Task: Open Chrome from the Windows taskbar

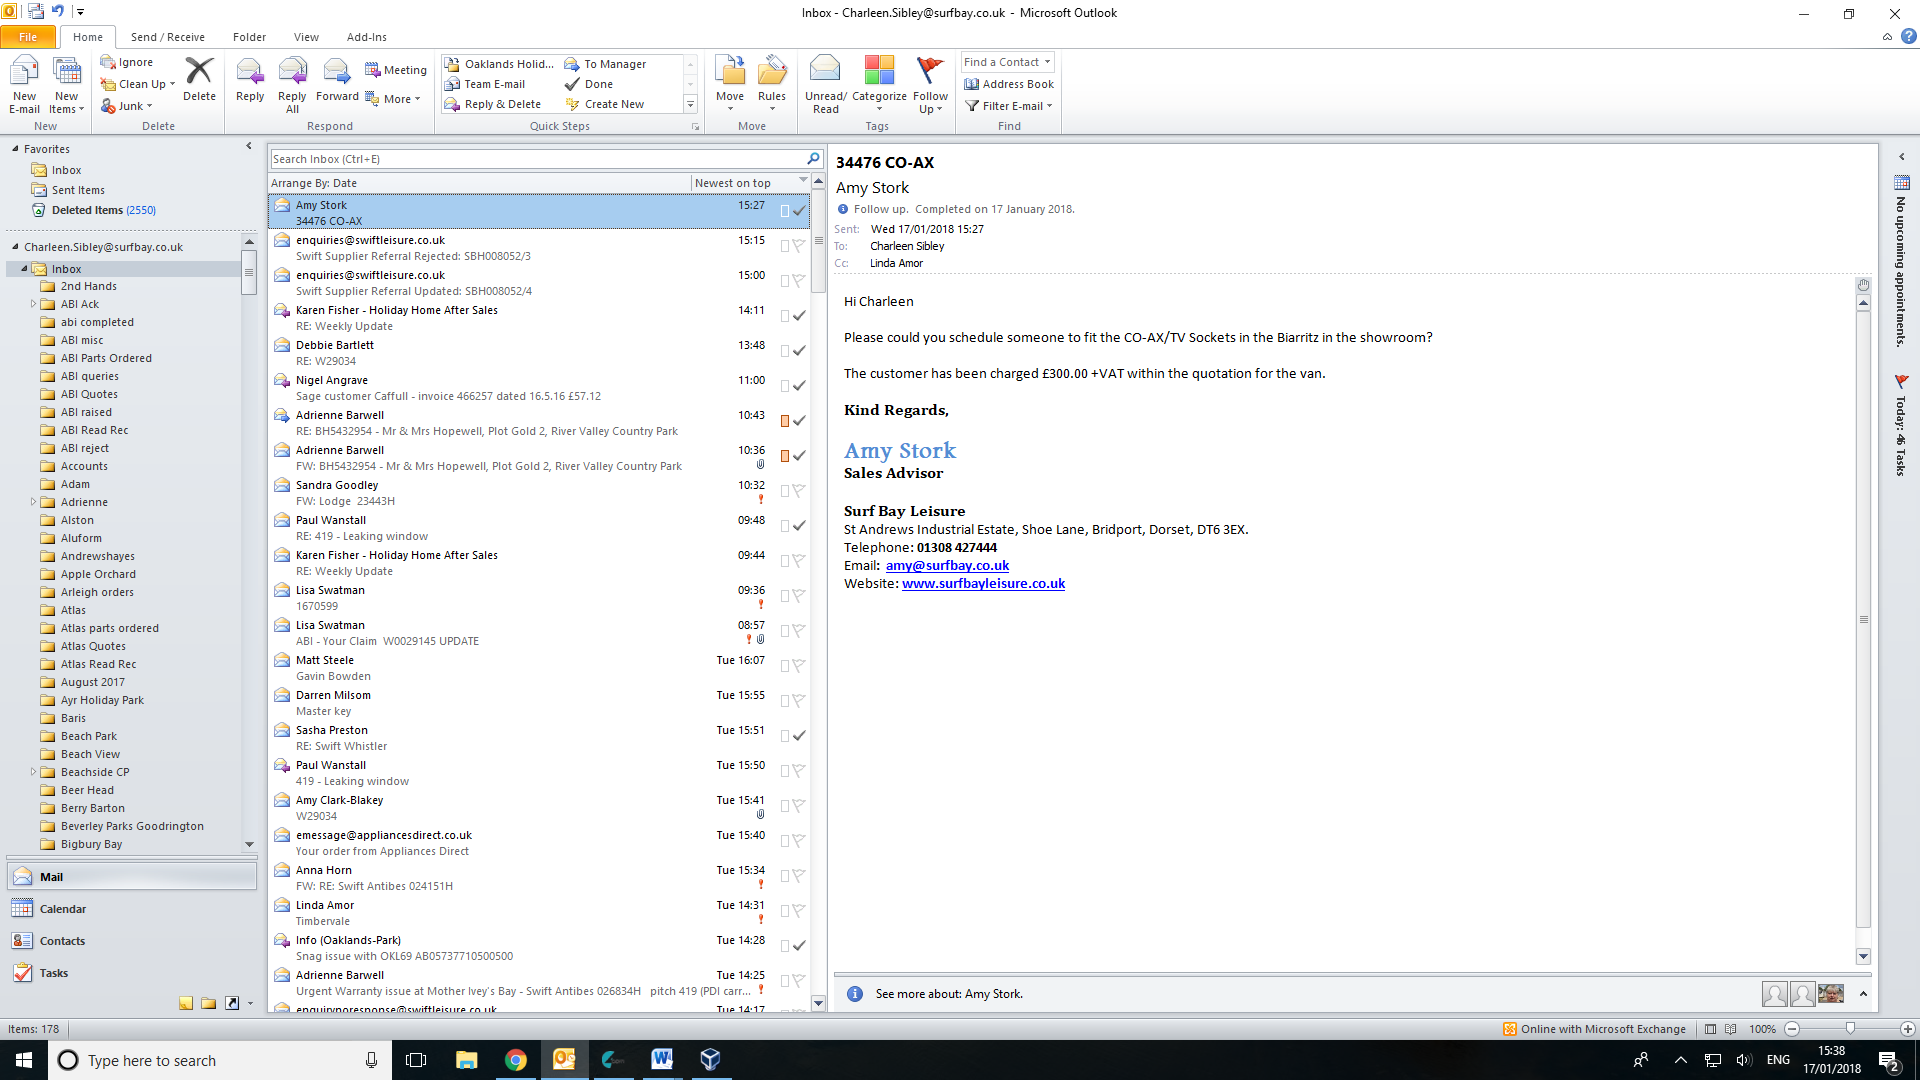Action: click(x=515, y=1060)
